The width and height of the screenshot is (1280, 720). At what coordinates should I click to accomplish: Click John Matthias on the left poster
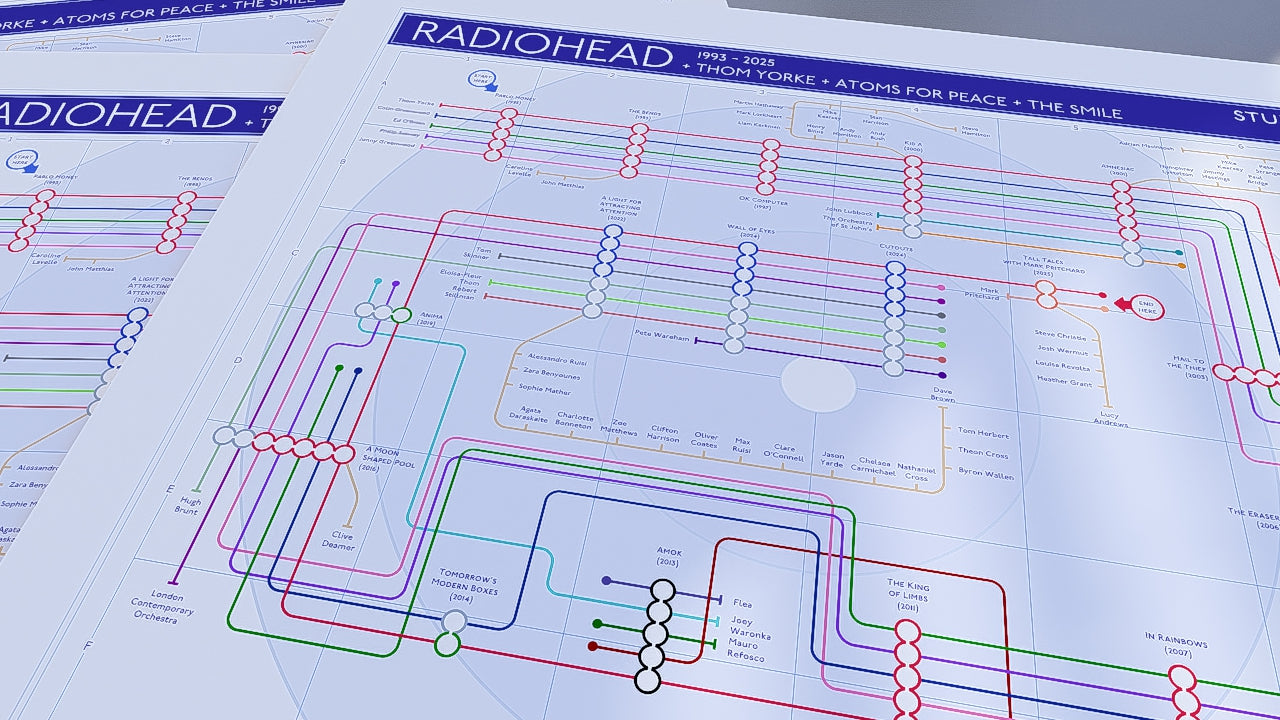[89, 267]
